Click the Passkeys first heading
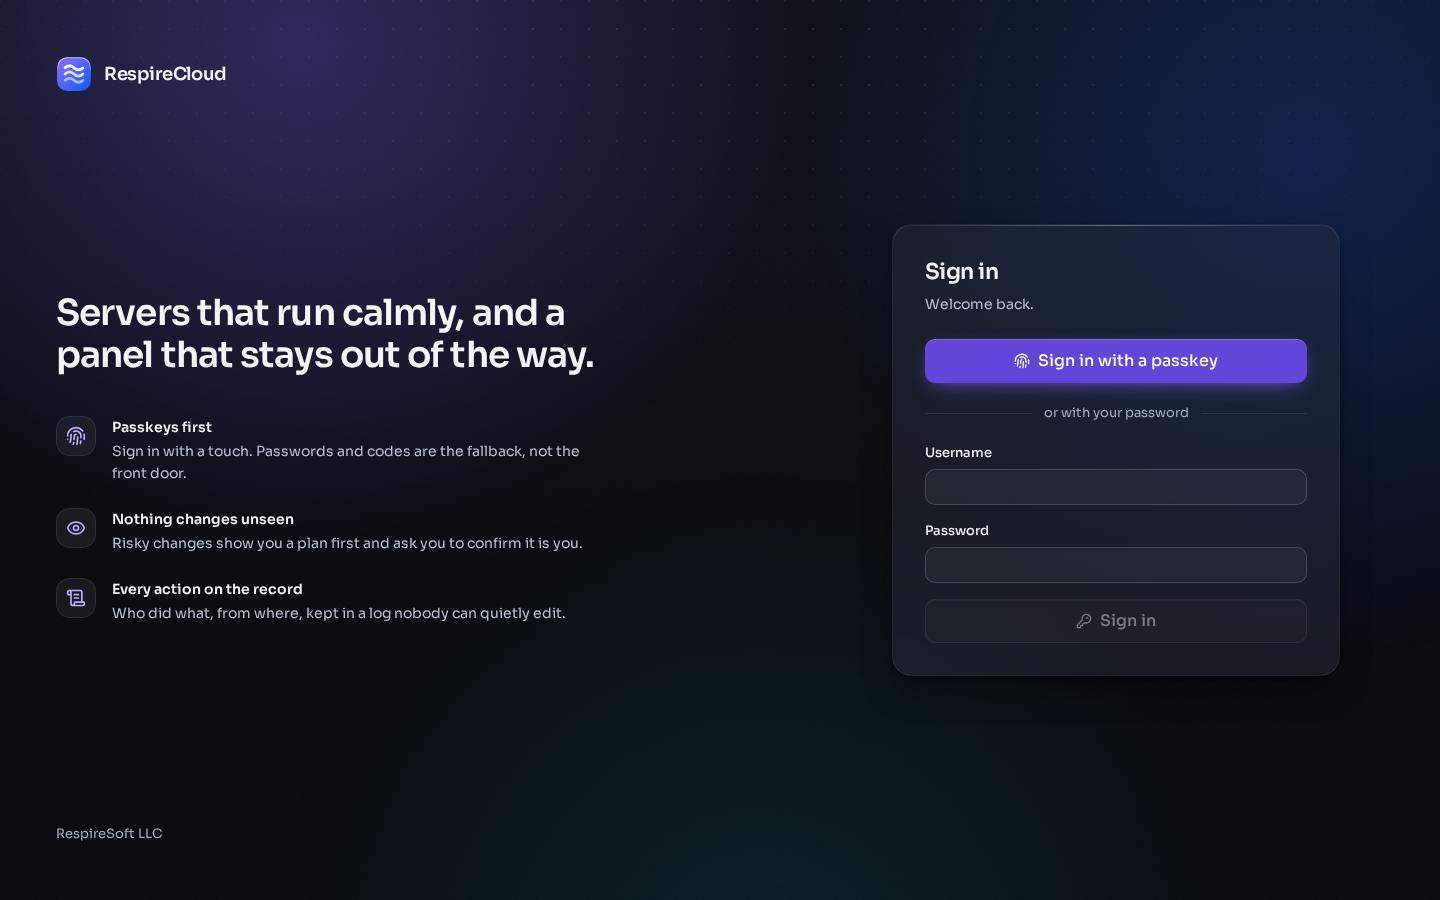This screenshot has width=1440, height=900. pos(162,427)
